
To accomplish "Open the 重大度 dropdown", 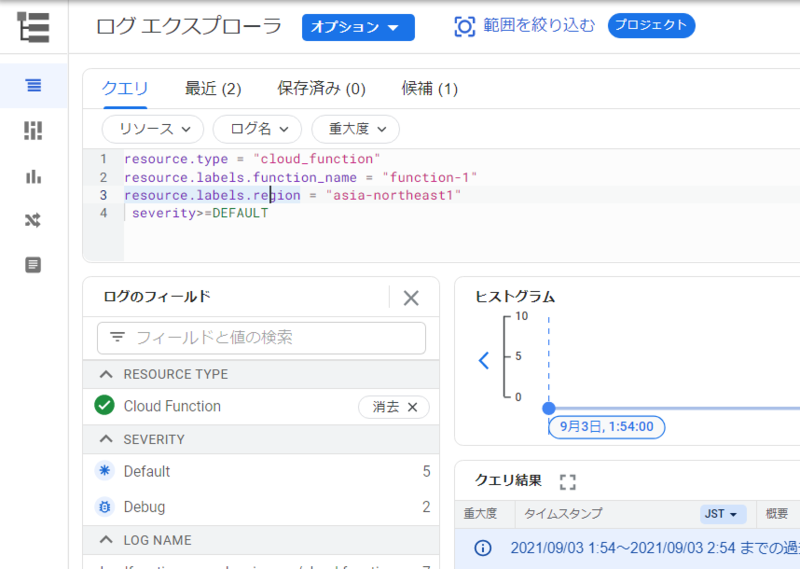I will pos(355,129).
